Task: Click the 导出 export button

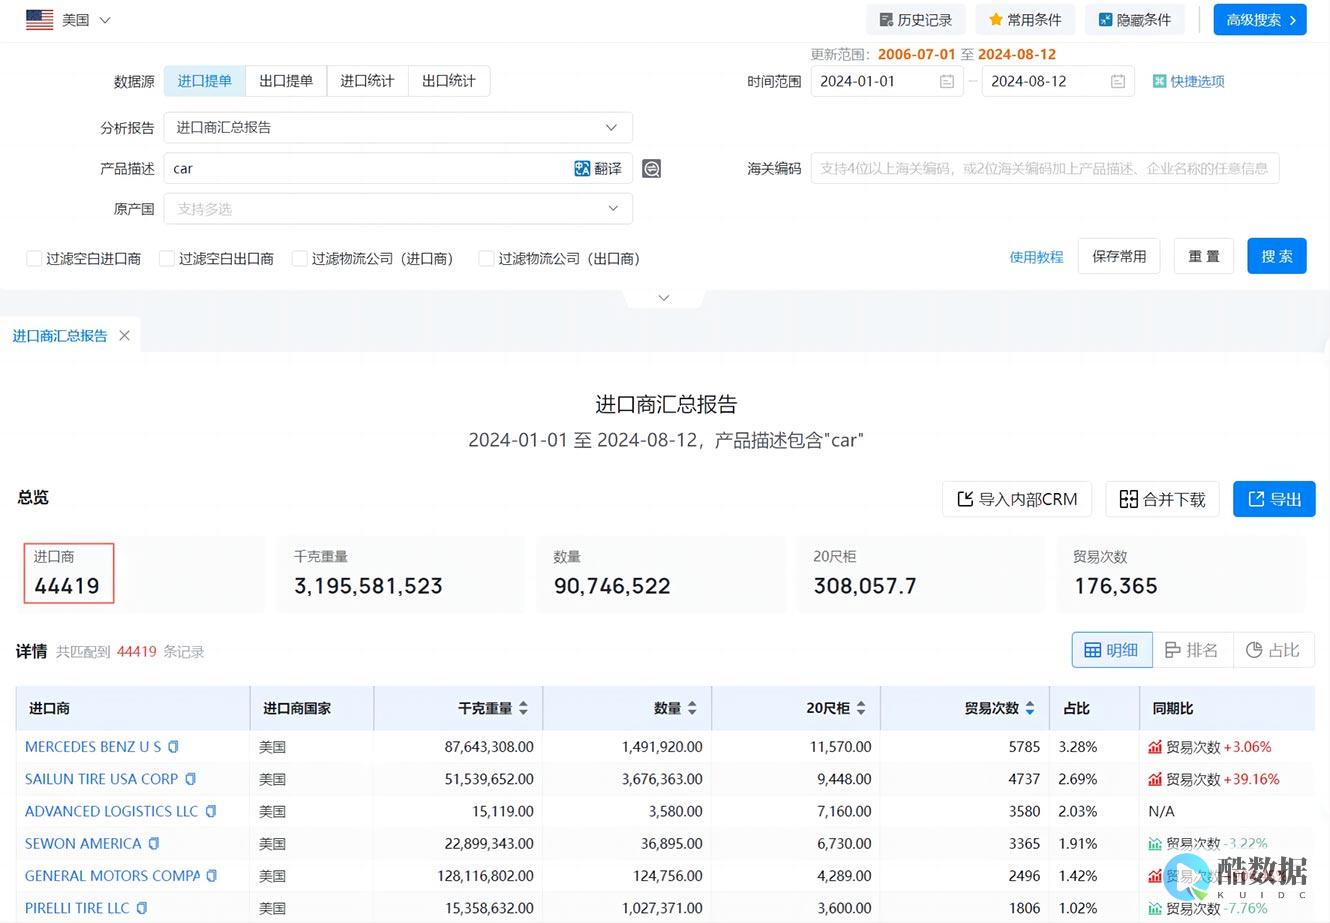Action: point(1274,499)
